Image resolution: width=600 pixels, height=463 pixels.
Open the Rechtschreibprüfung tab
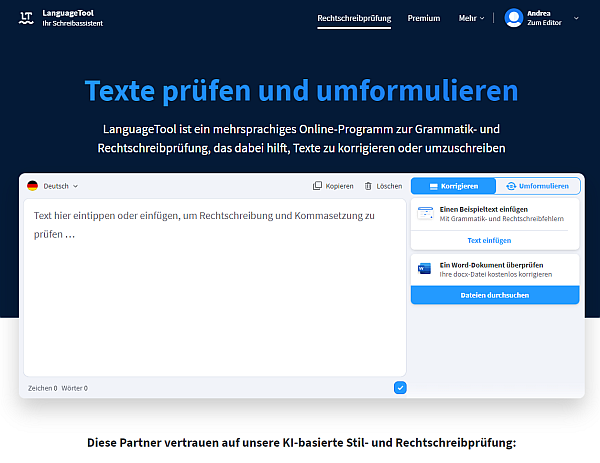click(353, 18)
